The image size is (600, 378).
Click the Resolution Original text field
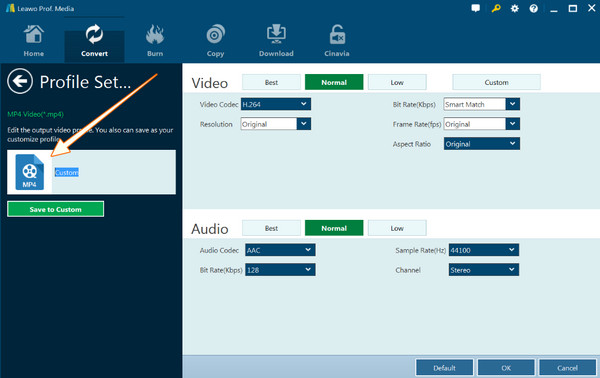269,124
